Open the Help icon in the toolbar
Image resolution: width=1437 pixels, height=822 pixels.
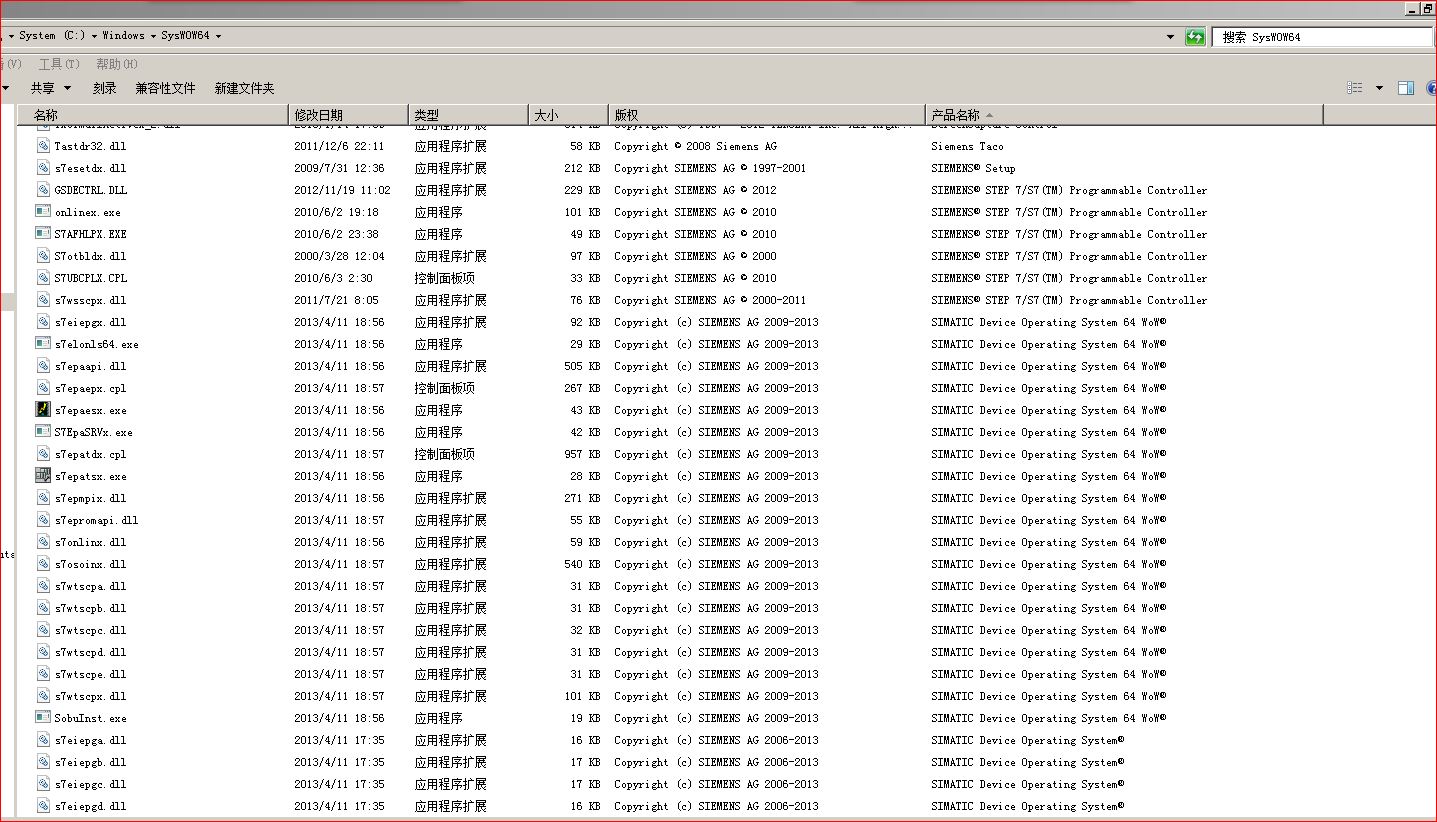point(1431,88)
